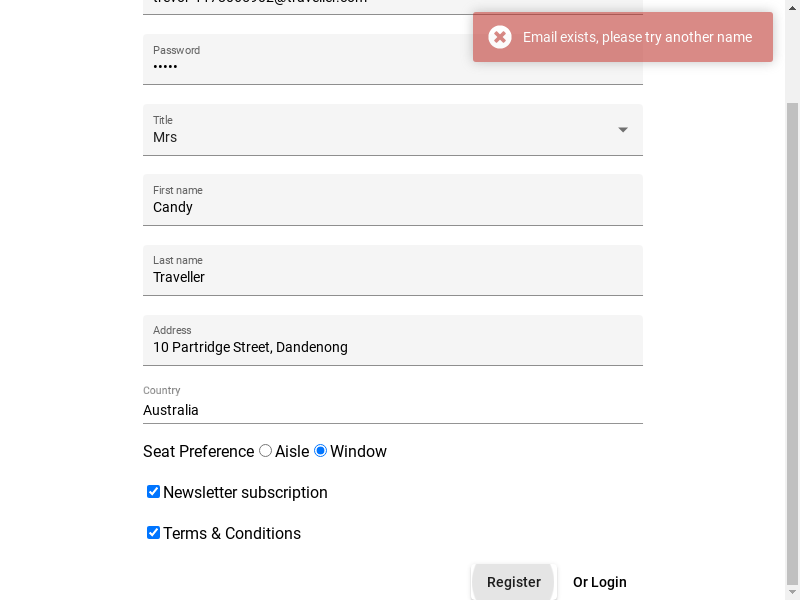800x600 pixels.
Task: Uncheck the Newsletter subscription checkbox
Action: click(x=153, y=492)
